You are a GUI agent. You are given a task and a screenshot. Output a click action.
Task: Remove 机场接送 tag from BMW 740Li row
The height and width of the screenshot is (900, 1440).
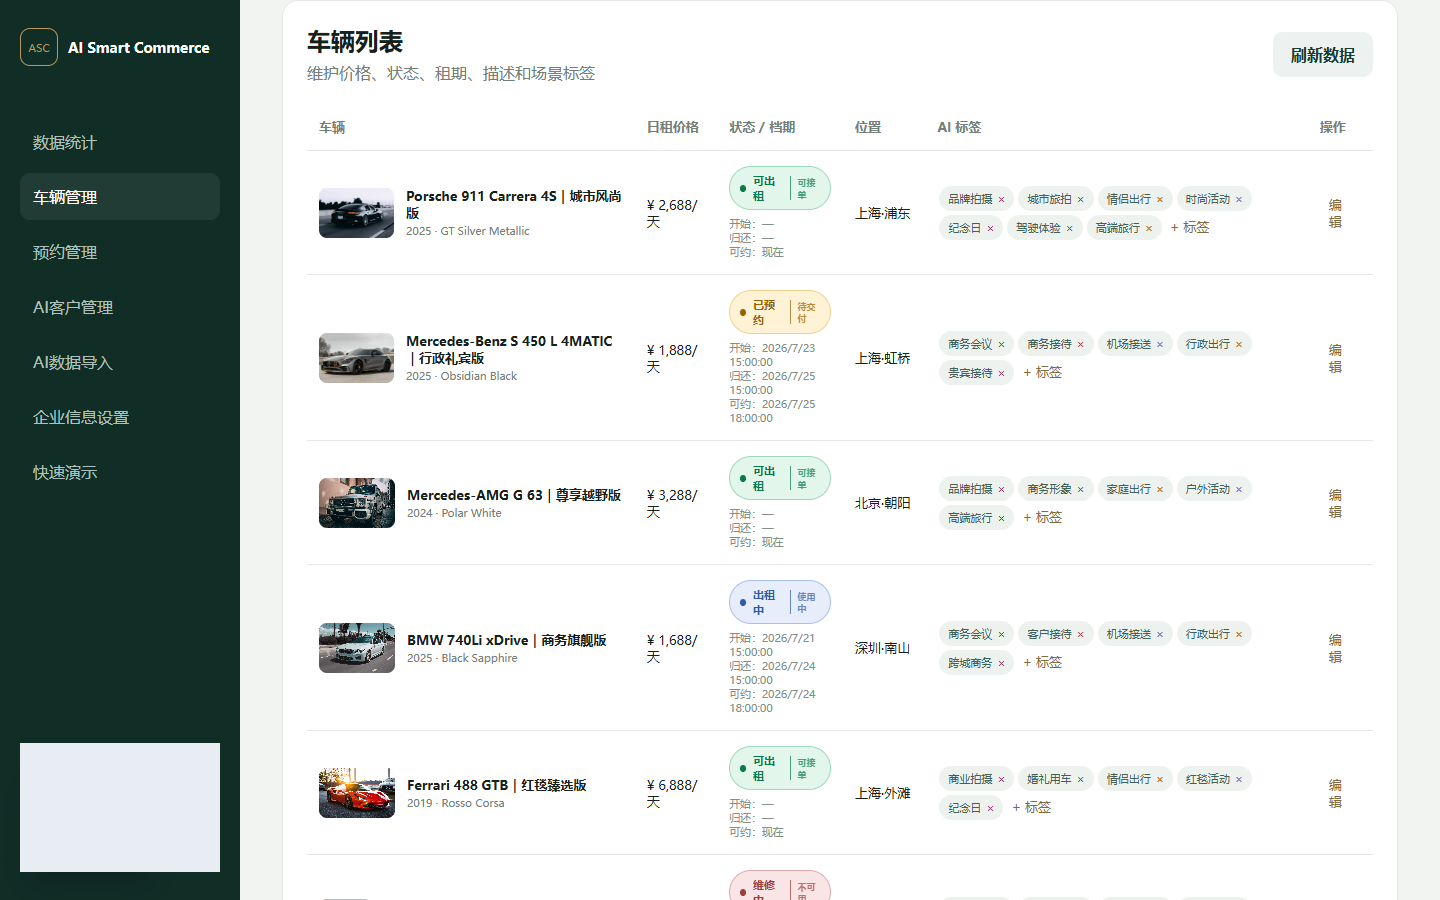tap(1160, 634)
